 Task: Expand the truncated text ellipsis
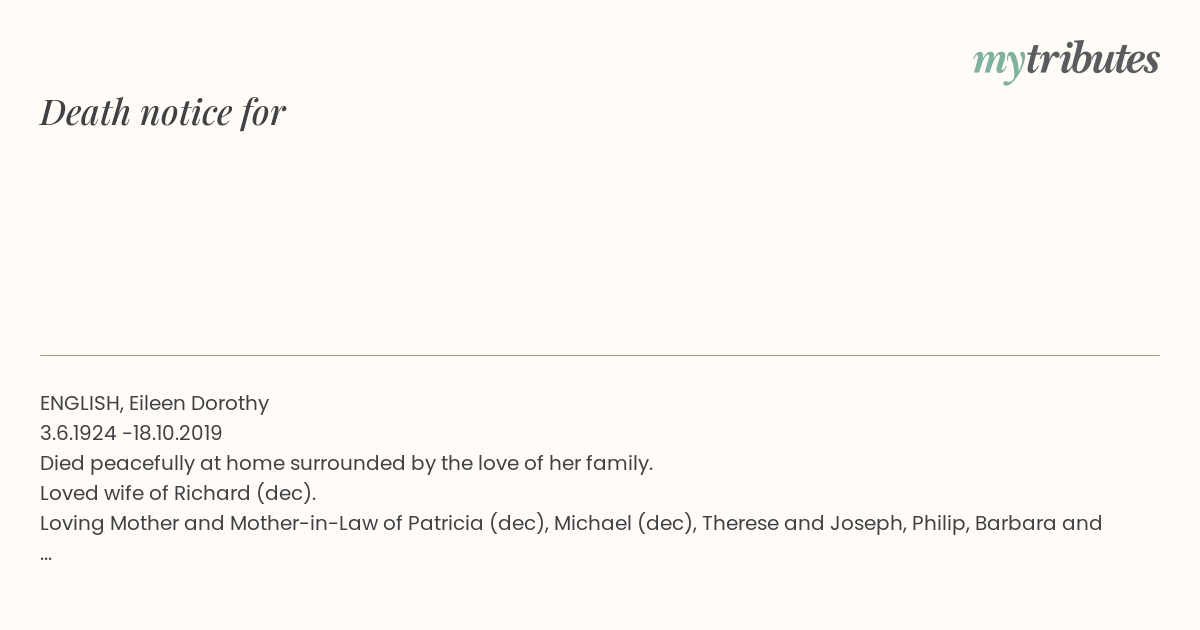click(46, 557)
